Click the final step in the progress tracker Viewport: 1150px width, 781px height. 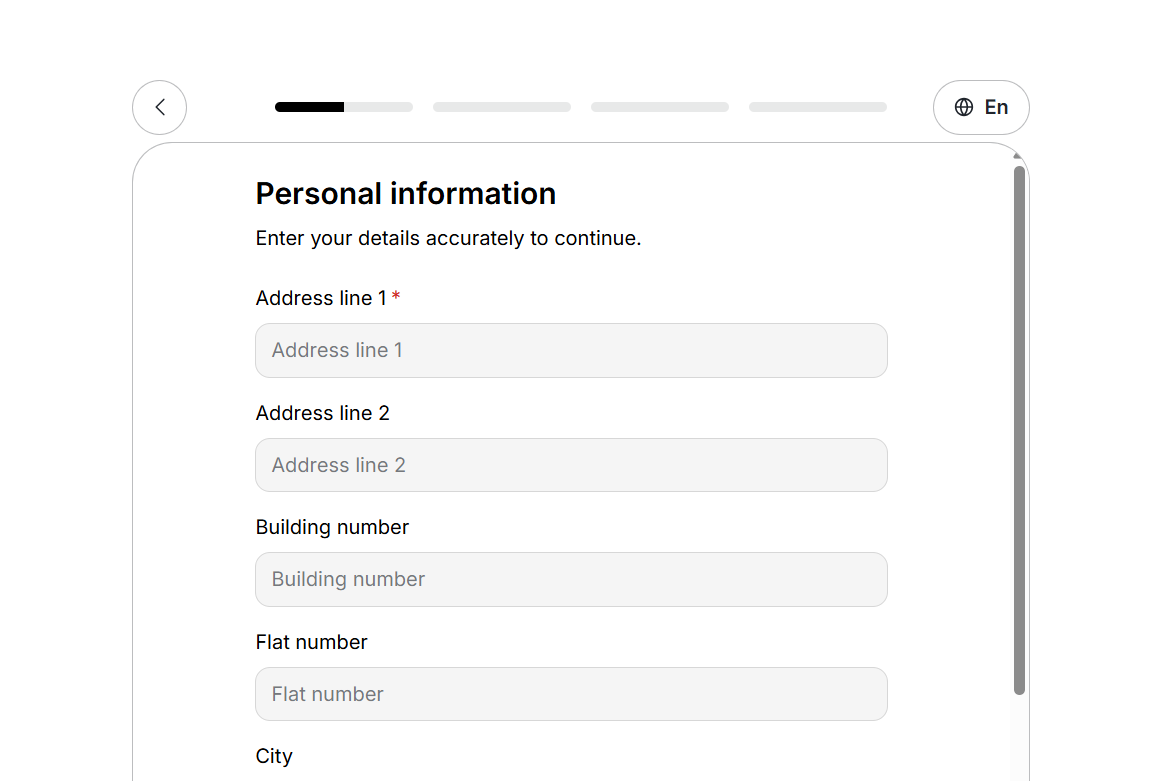817,106
